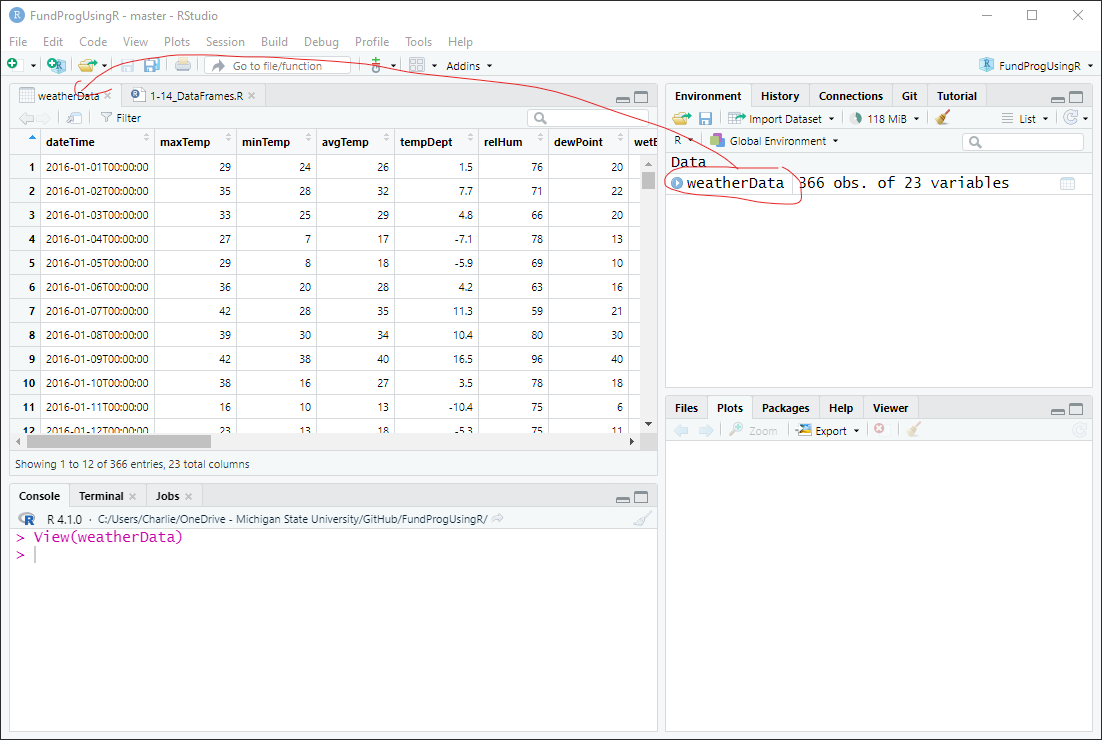Image resolution: width=1102 pixels, height=740 pixels.
Task: Remove current plot red X icon
Action: 879,429
